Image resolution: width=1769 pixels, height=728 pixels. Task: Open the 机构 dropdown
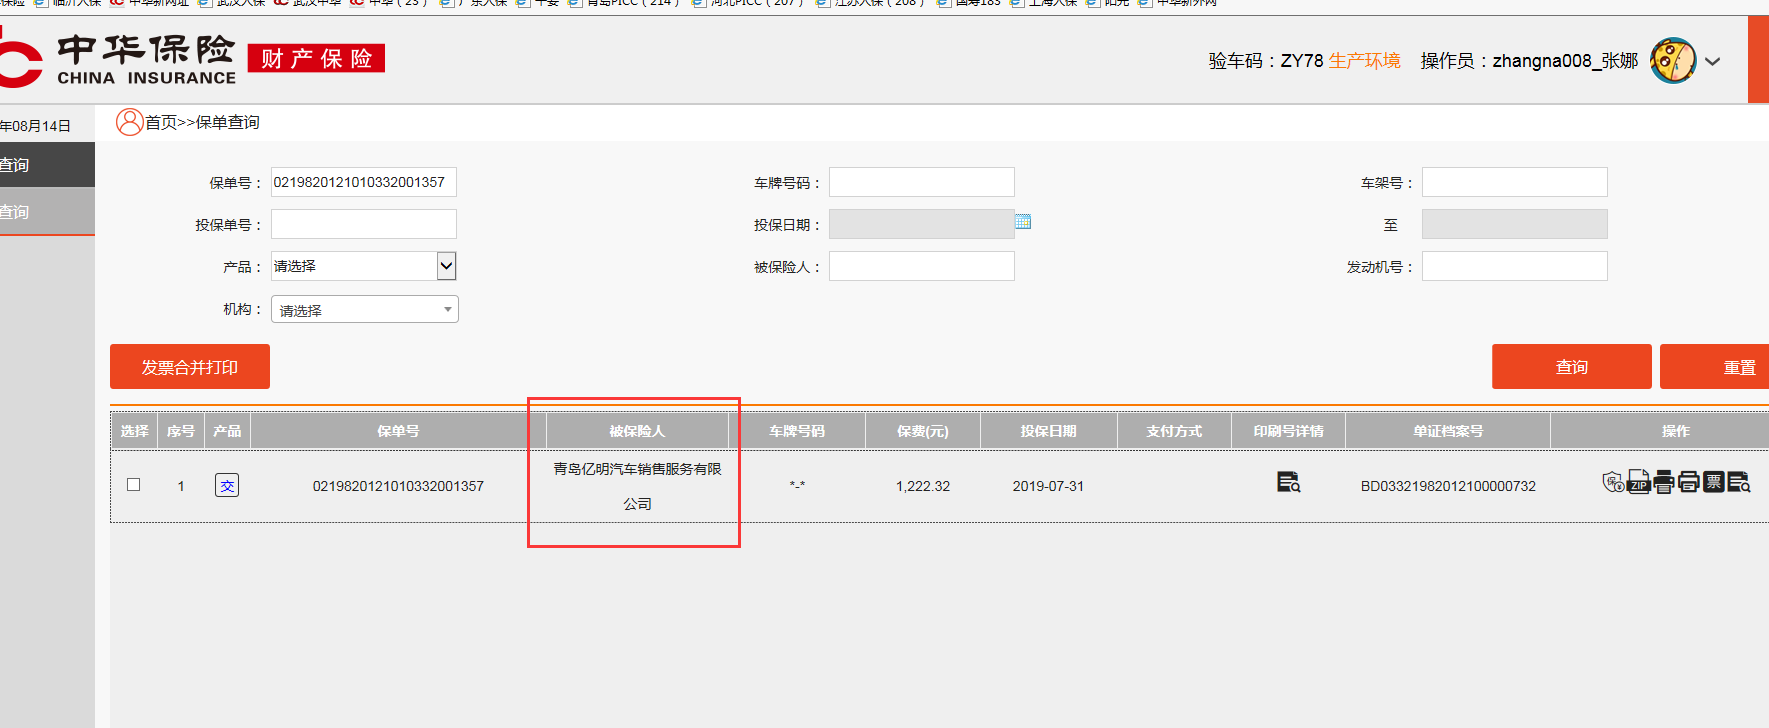click(365, 309)
